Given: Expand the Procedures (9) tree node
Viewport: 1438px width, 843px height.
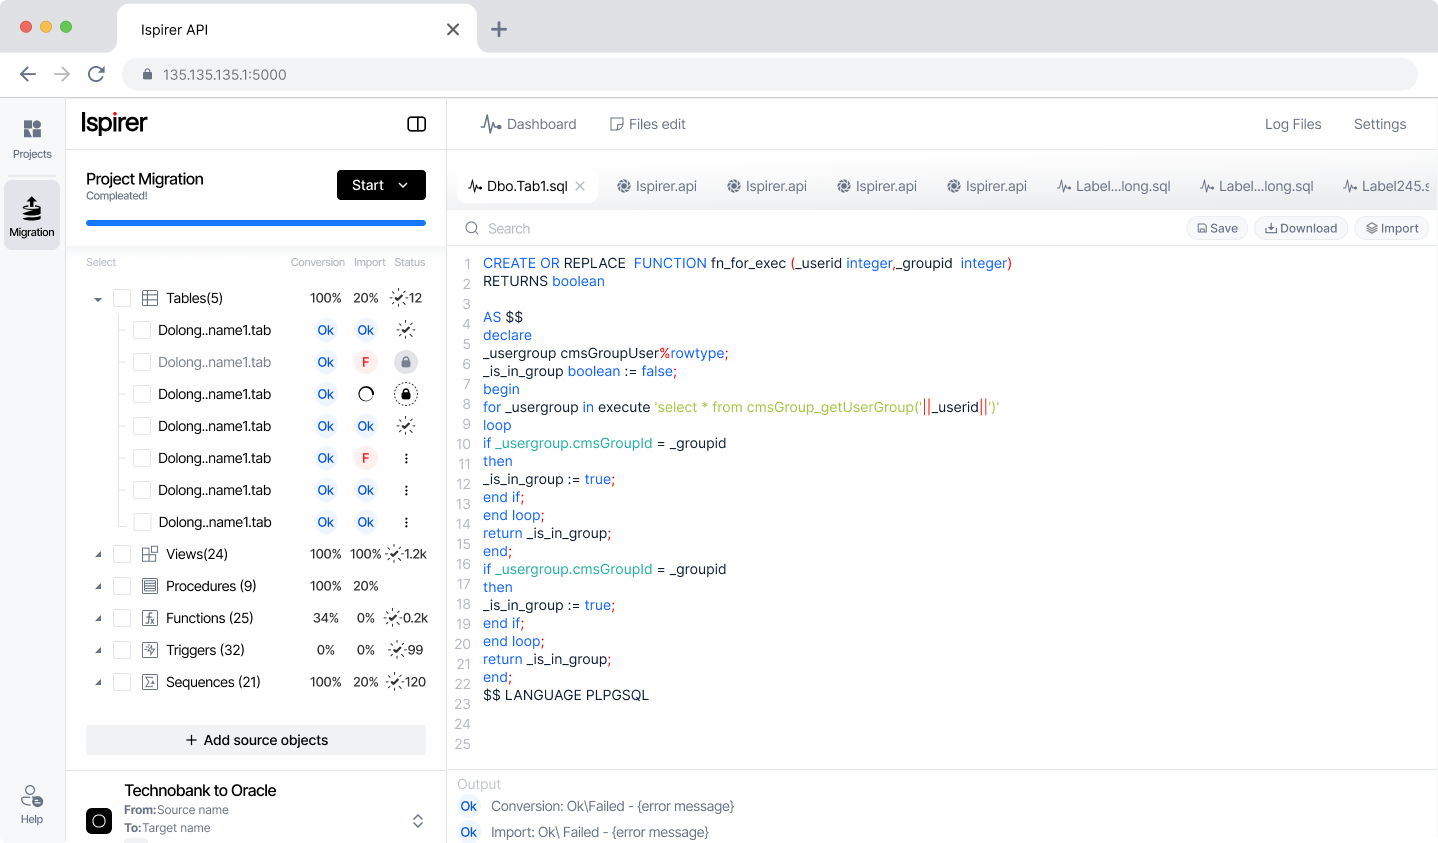Looking at the screenshot, I should coord(98,587).
